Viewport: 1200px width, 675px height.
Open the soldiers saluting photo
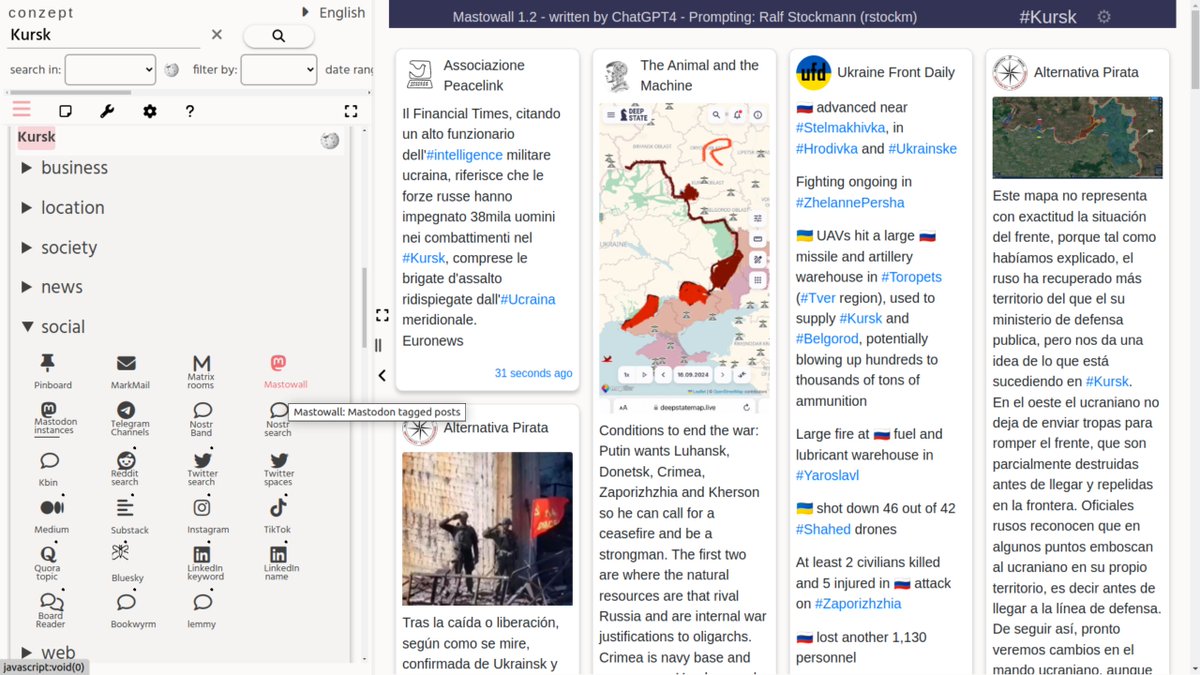(x=487, y=528)
